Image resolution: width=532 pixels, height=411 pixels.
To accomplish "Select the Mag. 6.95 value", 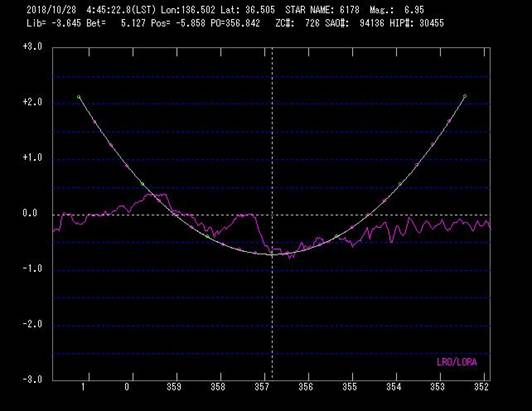I will [397, 10].
